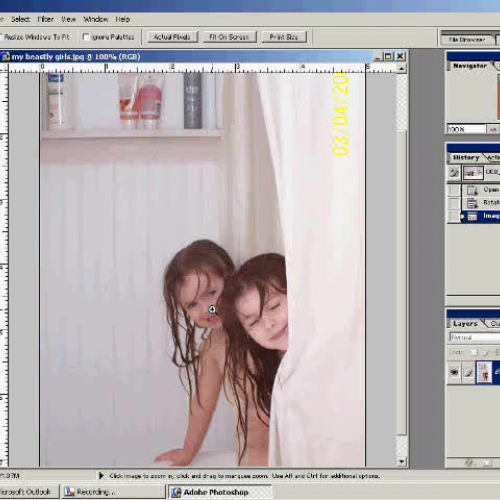Click the layer paintbrush link box
The width and height of the screenshot is (500, 500).
[468, 372]
